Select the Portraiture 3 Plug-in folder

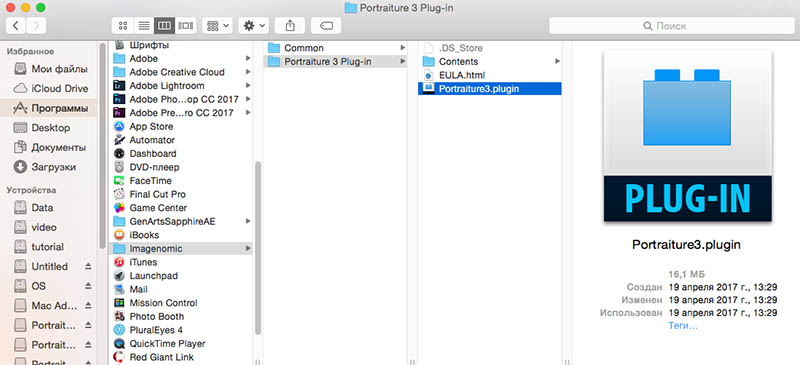tap(336, 62)
